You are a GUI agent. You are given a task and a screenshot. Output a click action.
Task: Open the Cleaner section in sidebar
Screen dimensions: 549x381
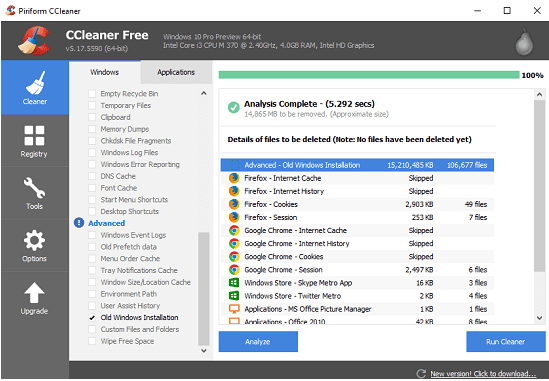(x=35, y=88)
